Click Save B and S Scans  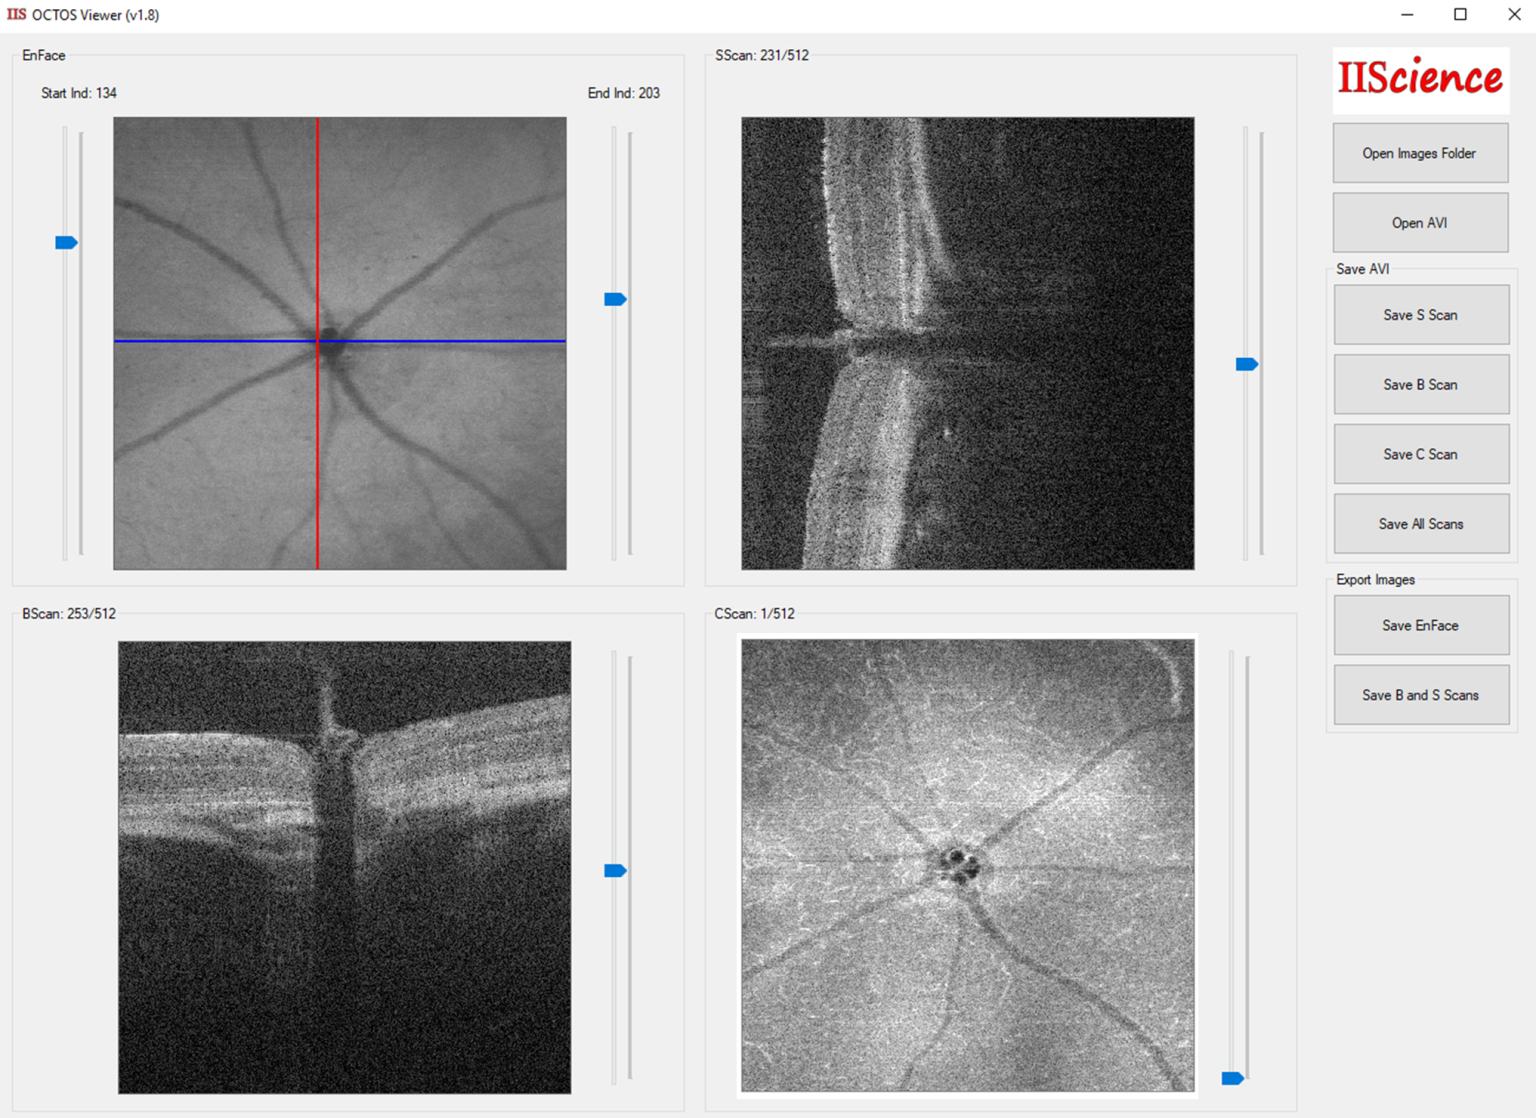coord(1420,695)
